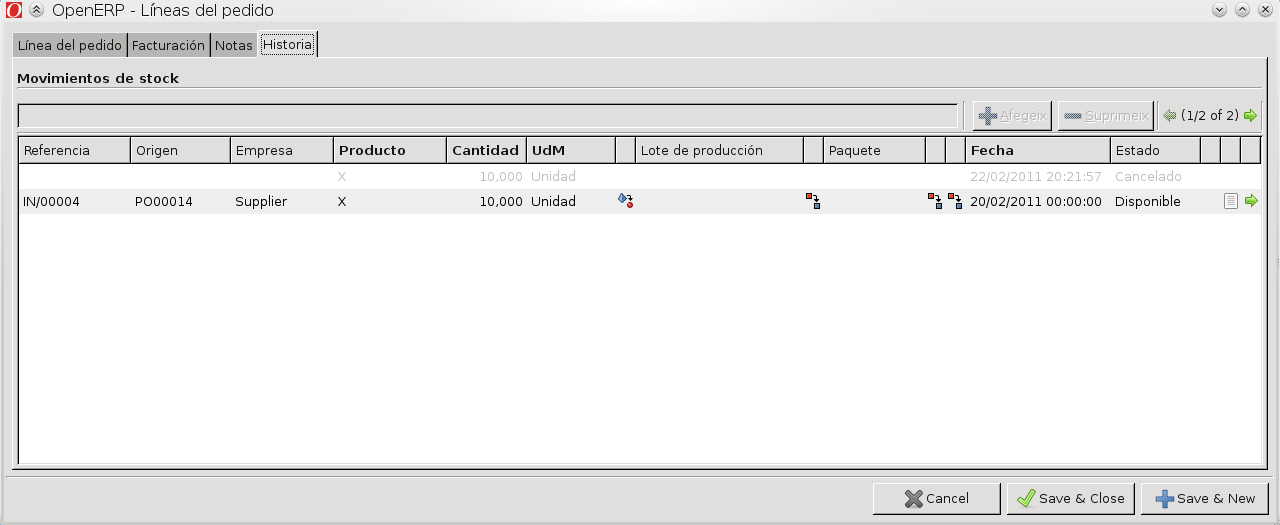Open the Notas tab
The image size is (1280, 525).
pos(234,45)
